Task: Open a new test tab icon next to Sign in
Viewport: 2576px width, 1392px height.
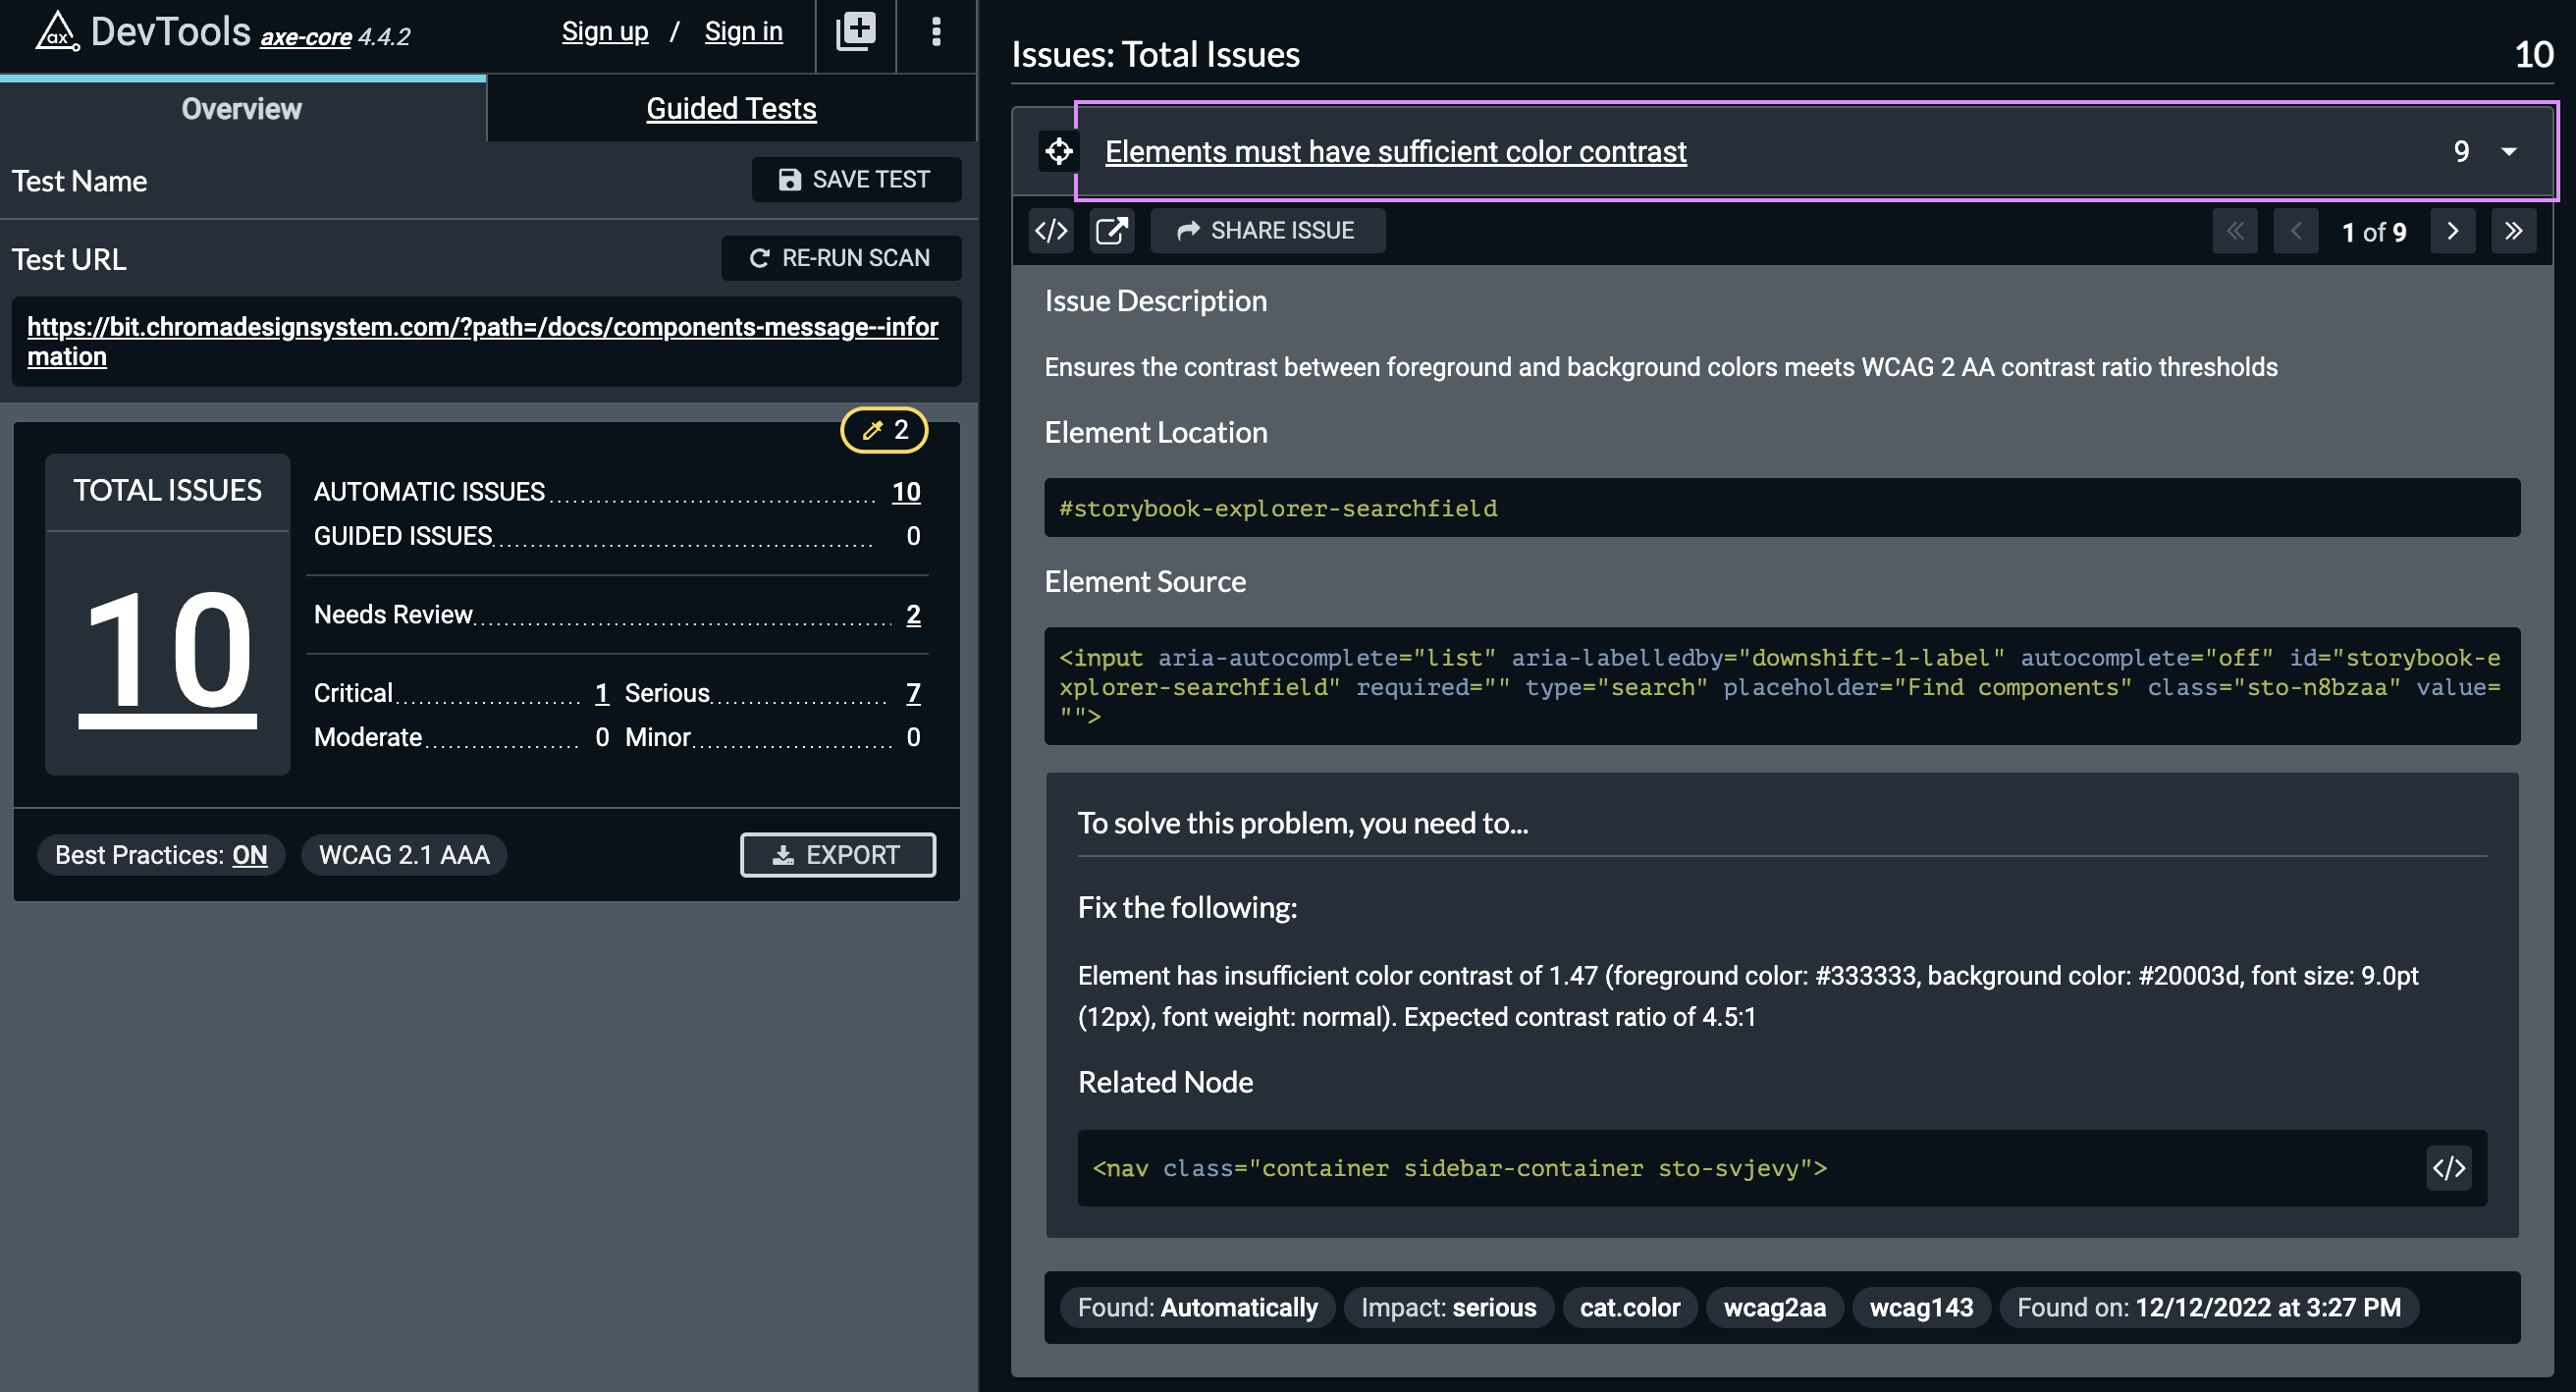Action: (x=856, y=31)
